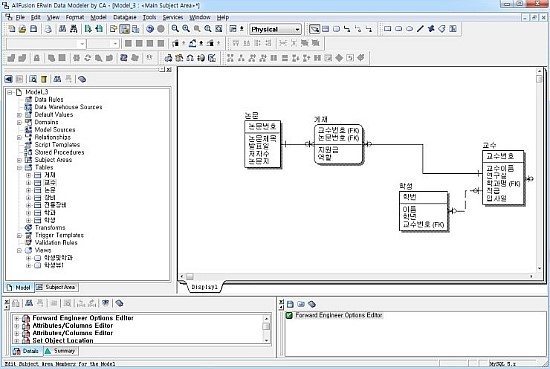Viewport: 550px width, 369px height.
Task: Select the rectangle shape drawing tool
Action: pos(388,29)
